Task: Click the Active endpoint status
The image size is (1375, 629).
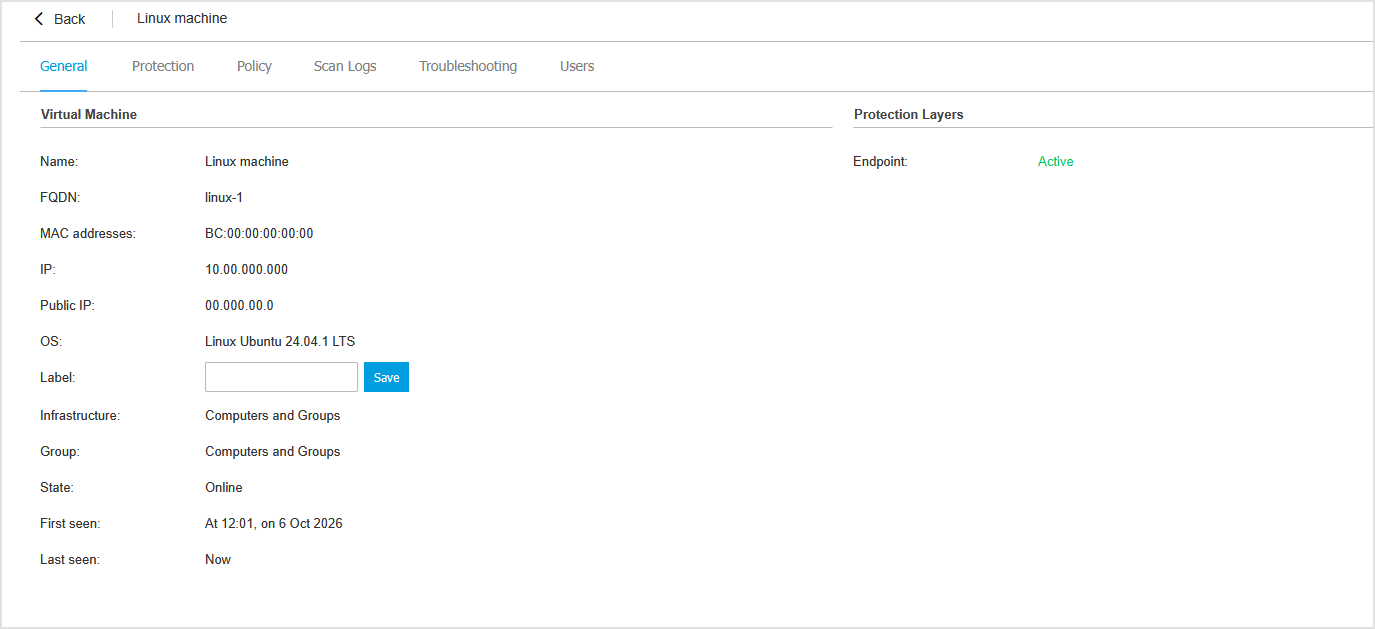Action: coord(1055,161)
